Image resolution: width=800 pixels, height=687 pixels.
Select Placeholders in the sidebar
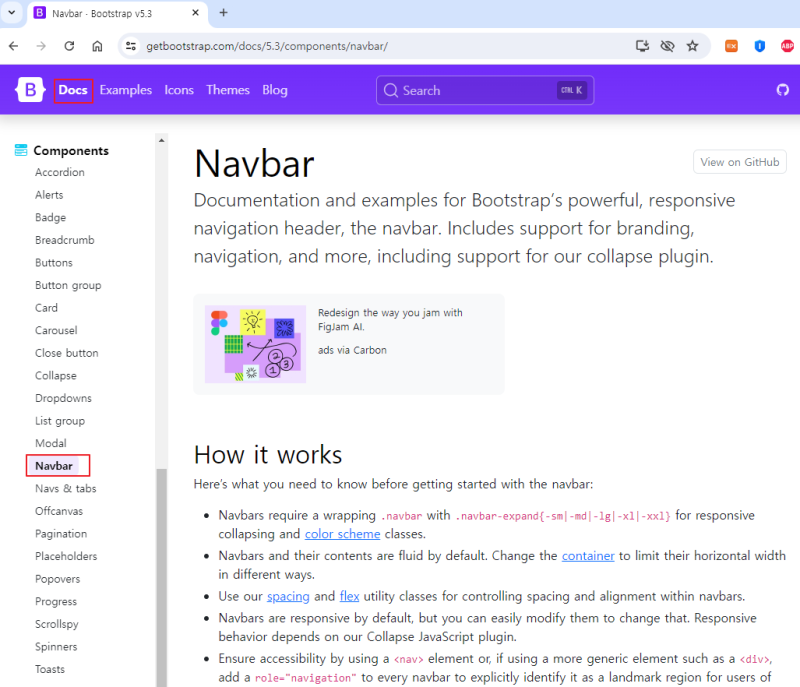click(x=66, y=556)
